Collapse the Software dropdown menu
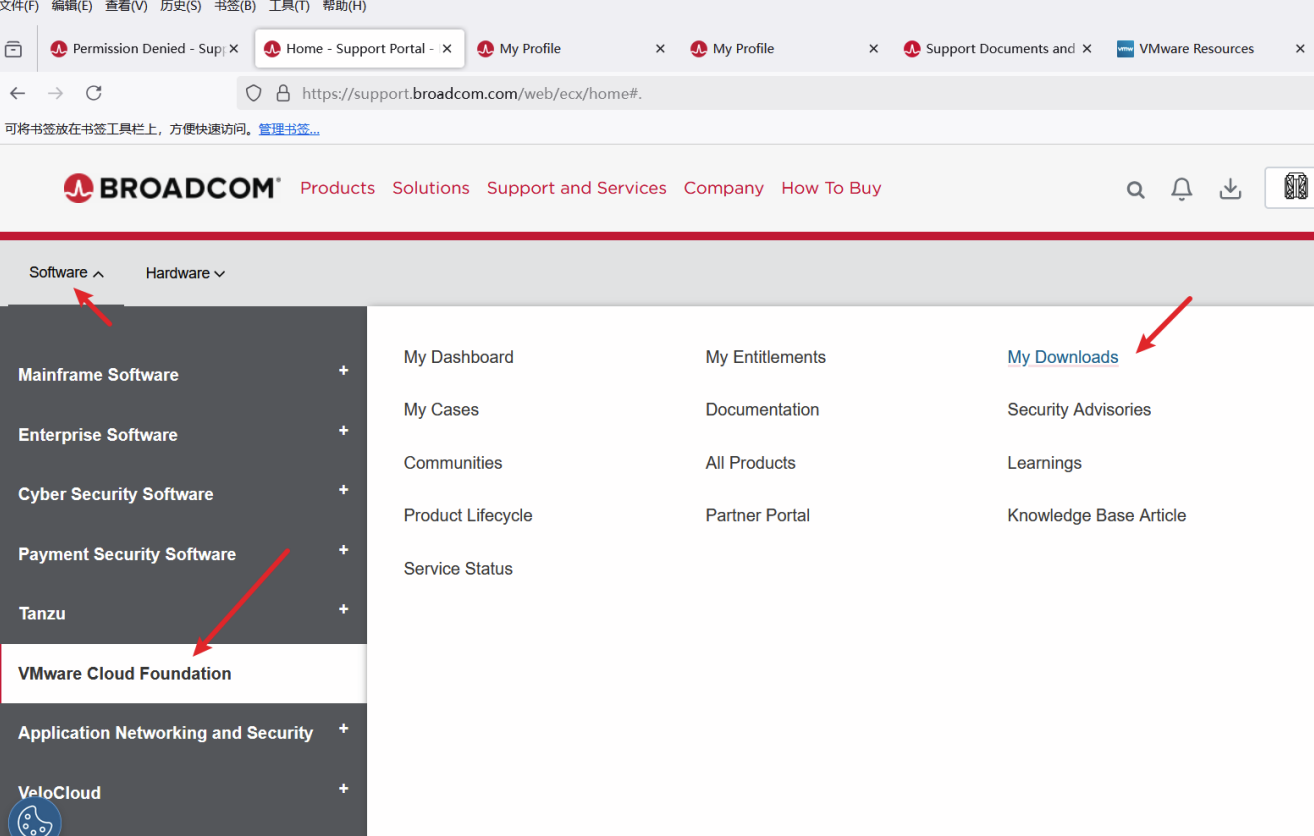This screenshot has height=836, width=1314. click(x=66, y=273)
